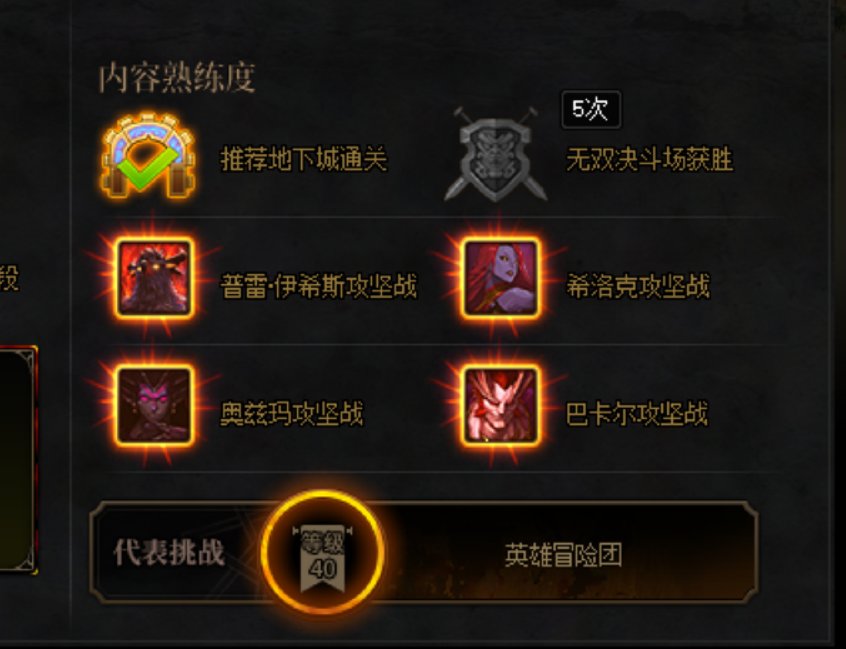Click the 推荐地下城通关 label
Screen dimensions: 846x649
coord(304,159)
